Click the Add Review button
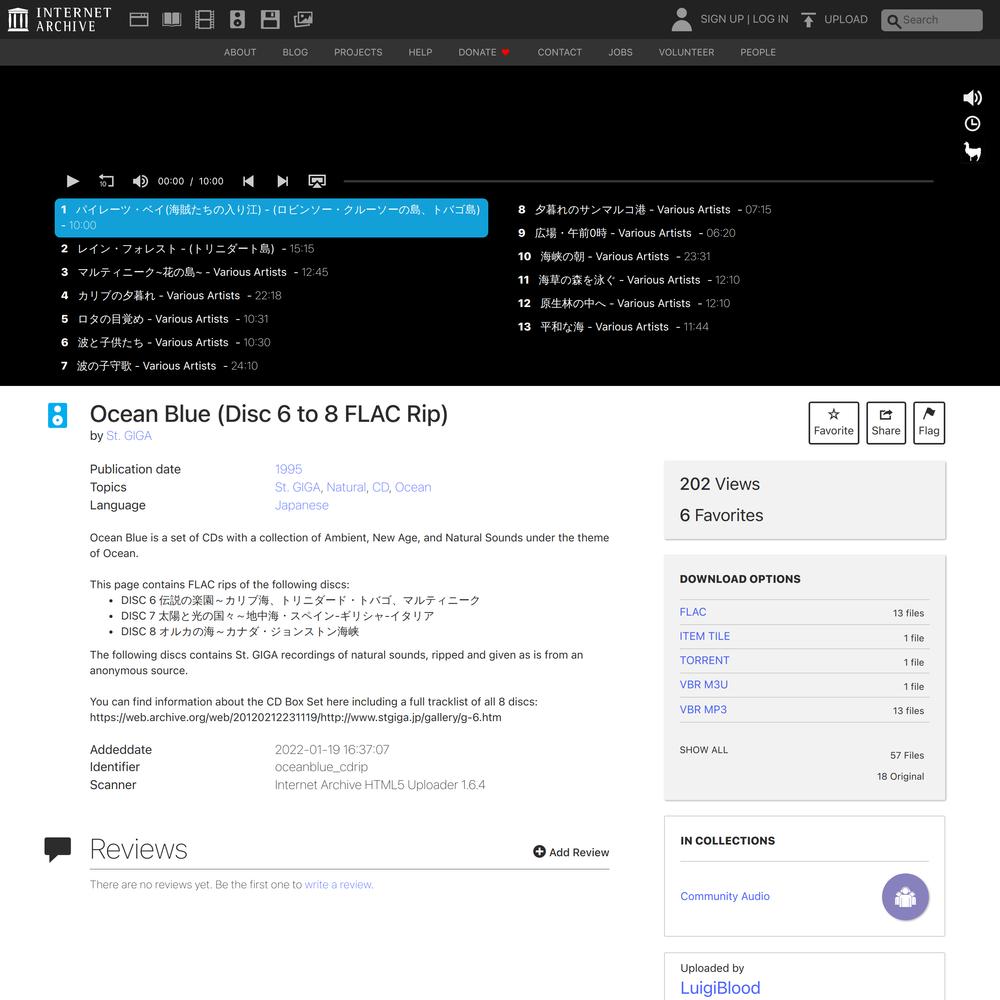 tap(571, 852)
